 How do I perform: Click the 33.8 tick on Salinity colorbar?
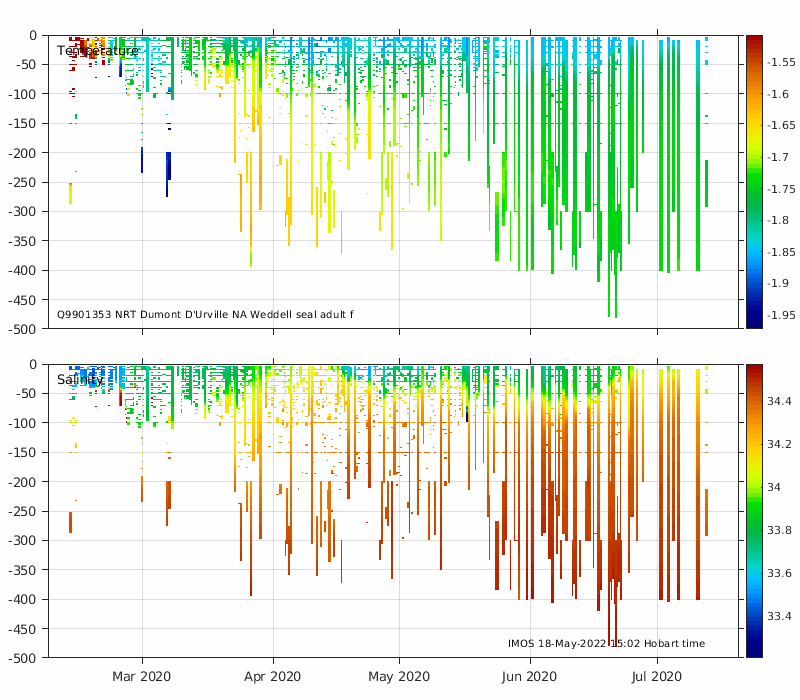pos(779,530)
